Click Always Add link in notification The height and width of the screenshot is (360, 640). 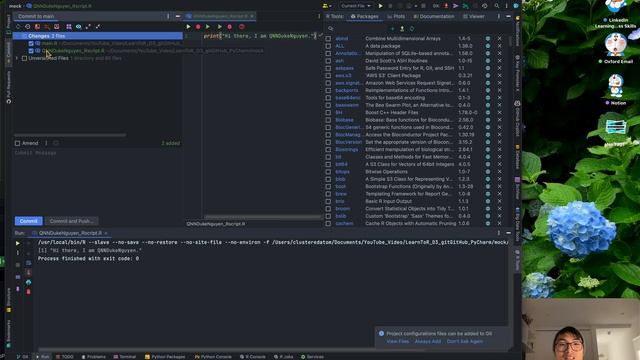tap(428, 341)
